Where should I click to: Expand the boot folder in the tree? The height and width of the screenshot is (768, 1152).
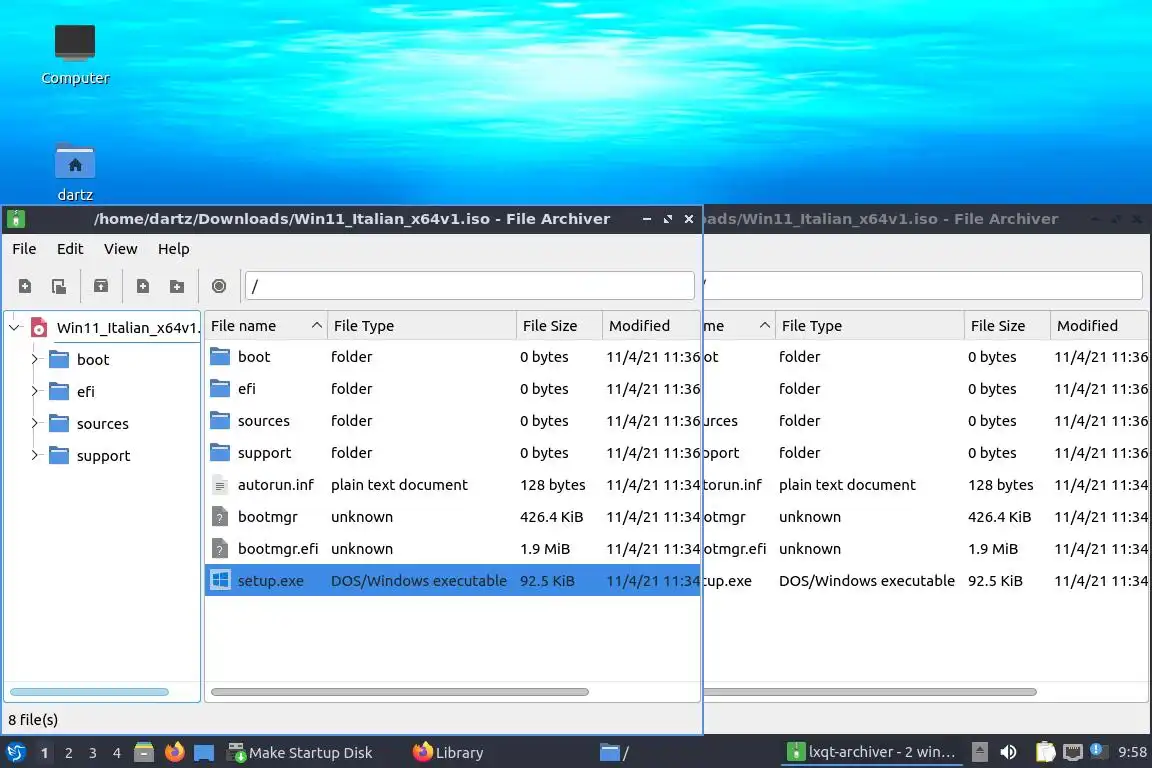[x=34, y=359]
